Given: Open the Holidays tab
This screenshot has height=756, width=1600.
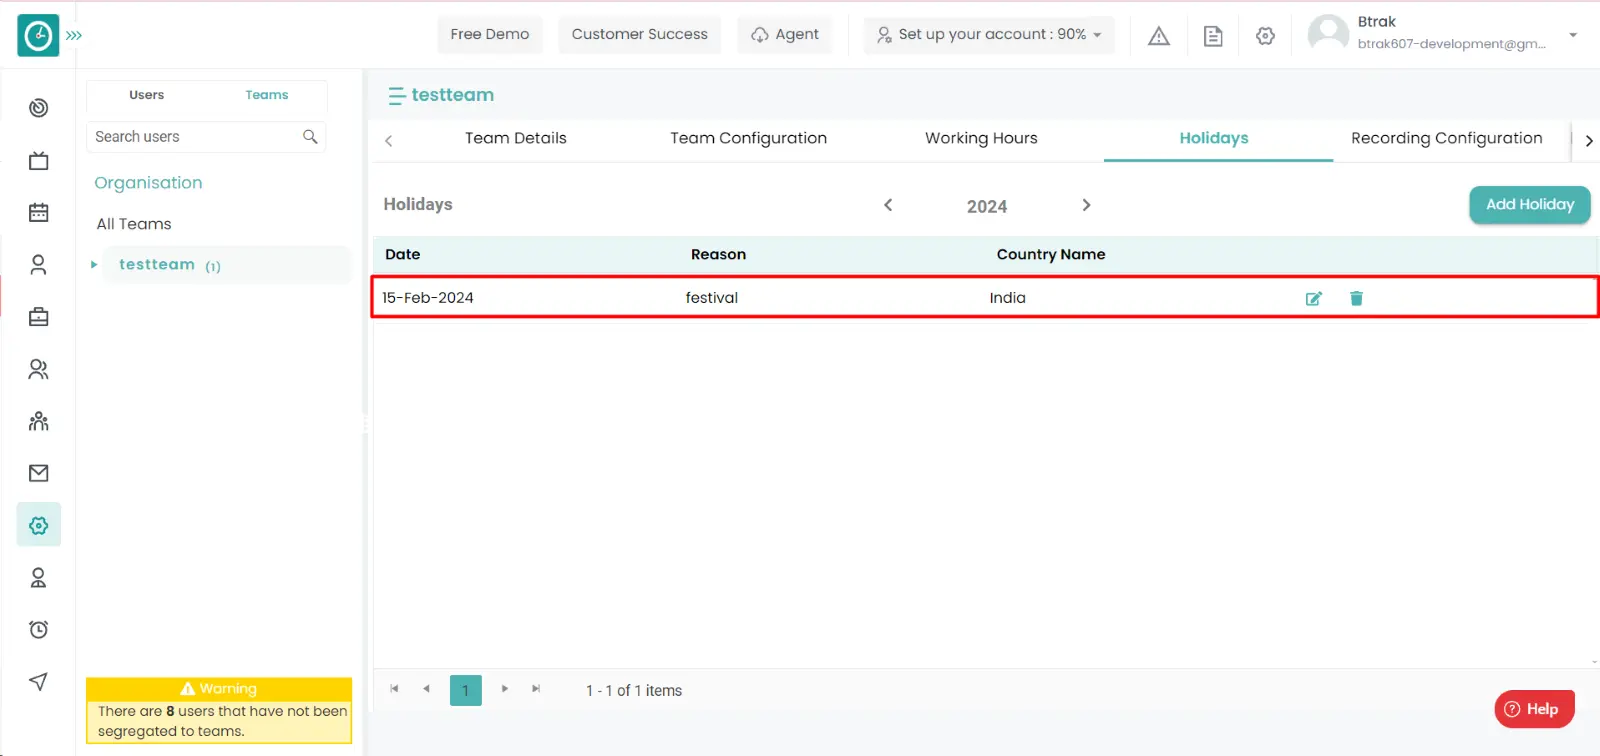Looking at the screenshot, I should [1214, 138].
